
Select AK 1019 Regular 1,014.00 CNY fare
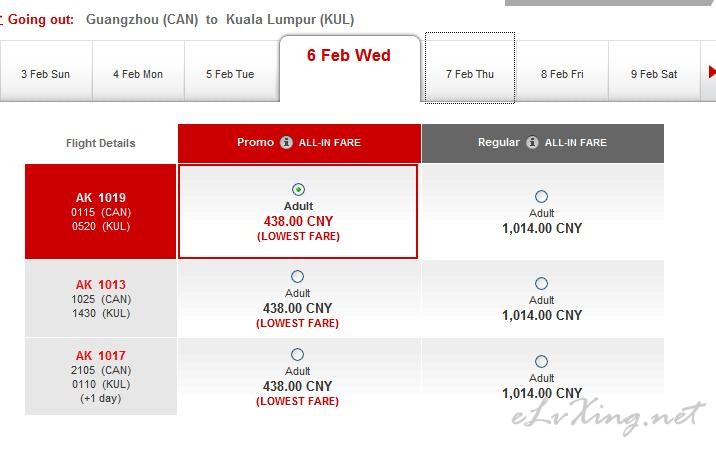(x=541, y=196)
